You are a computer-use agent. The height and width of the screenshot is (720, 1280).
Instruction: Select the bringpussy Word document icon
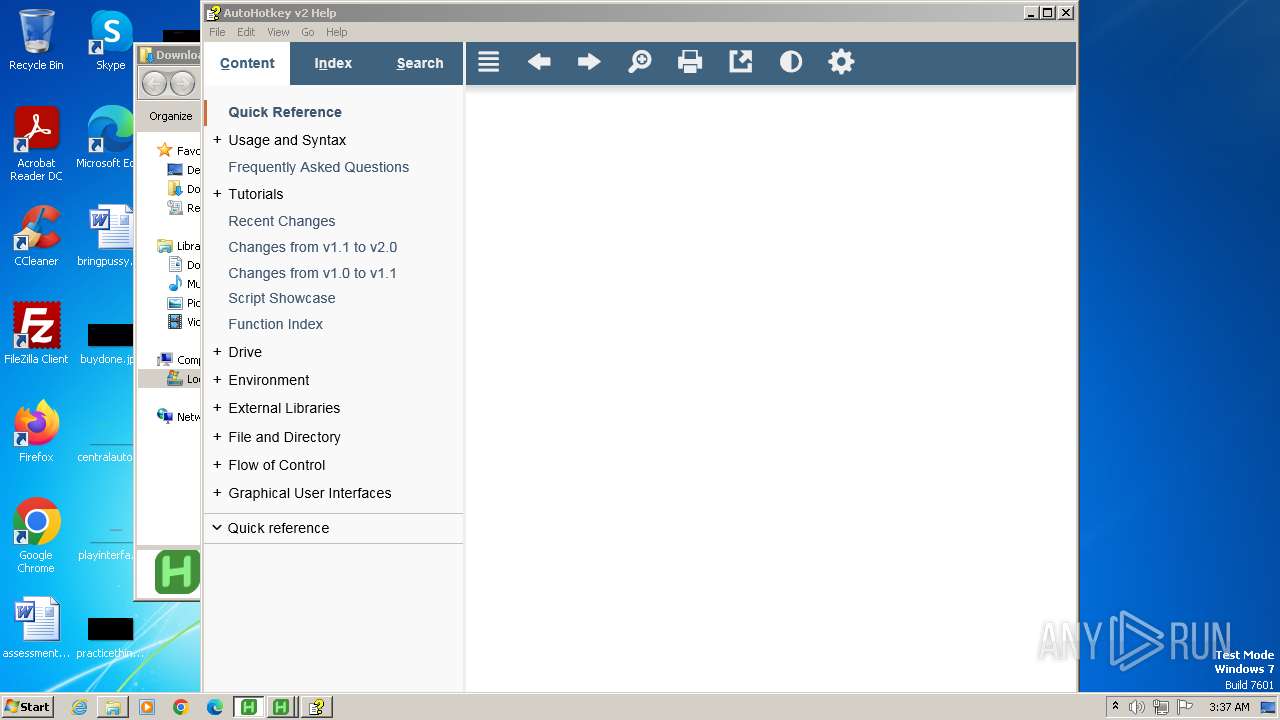click(107, 236)
